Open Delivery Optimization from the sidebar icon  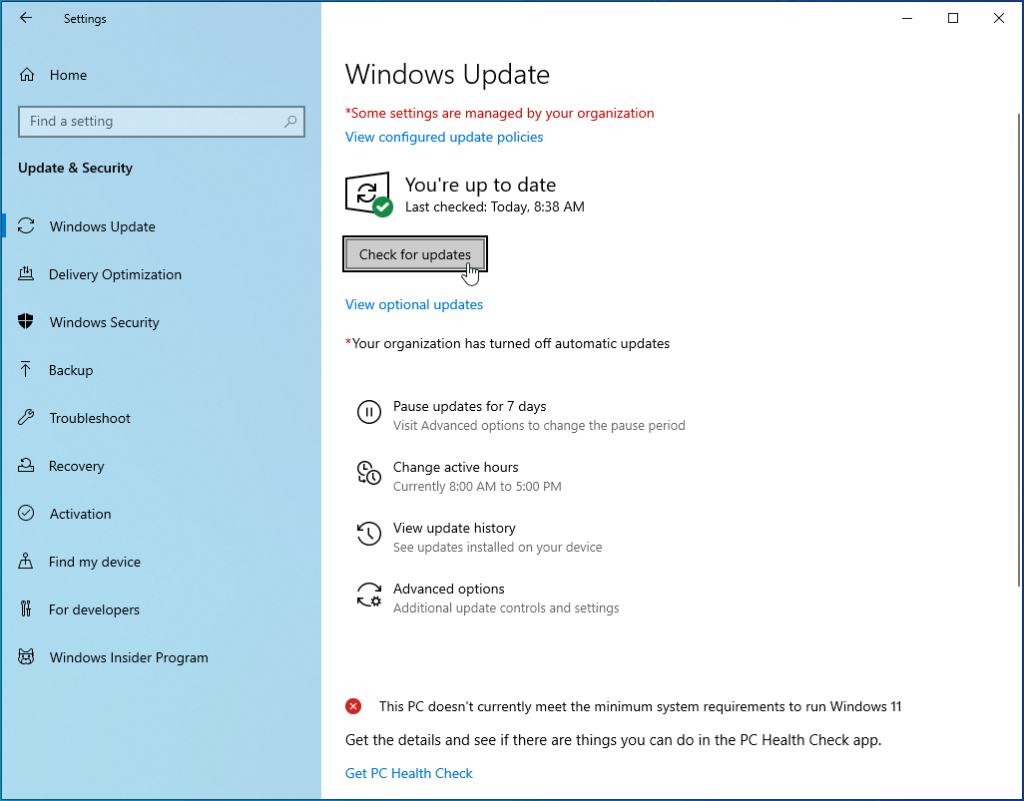[27, 274]
